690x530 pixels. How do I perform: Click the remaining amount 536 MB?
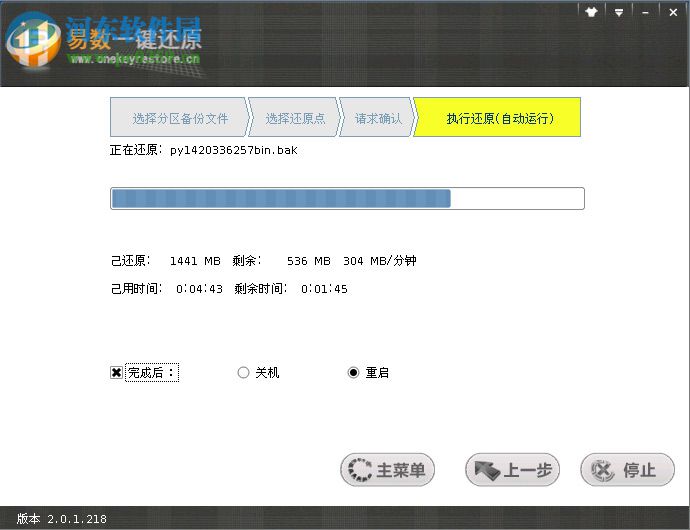pyautogui.click(x=308, y=261)
